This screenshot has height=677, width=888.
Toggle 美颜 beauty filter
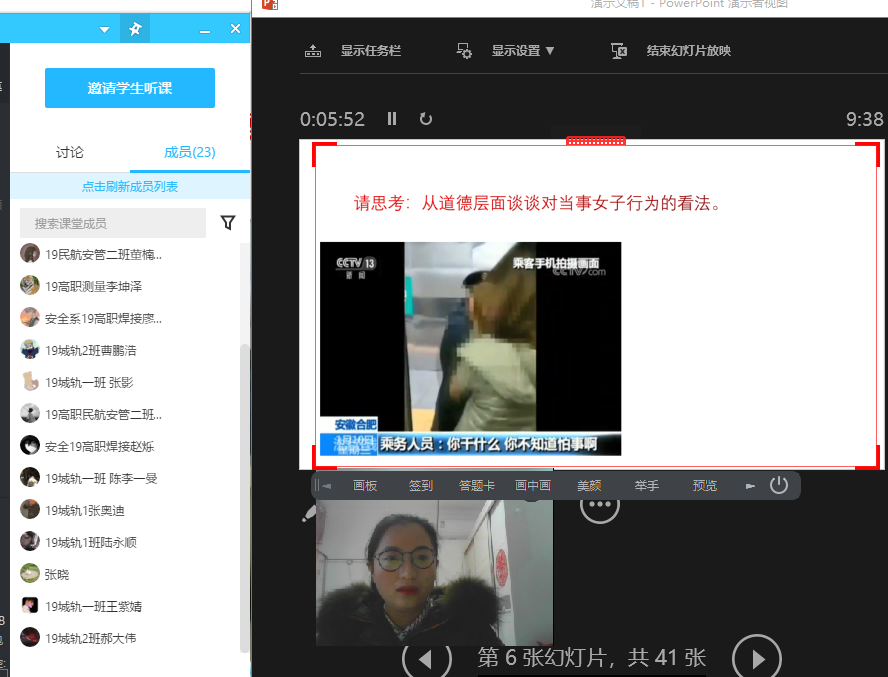click(589, 486)
